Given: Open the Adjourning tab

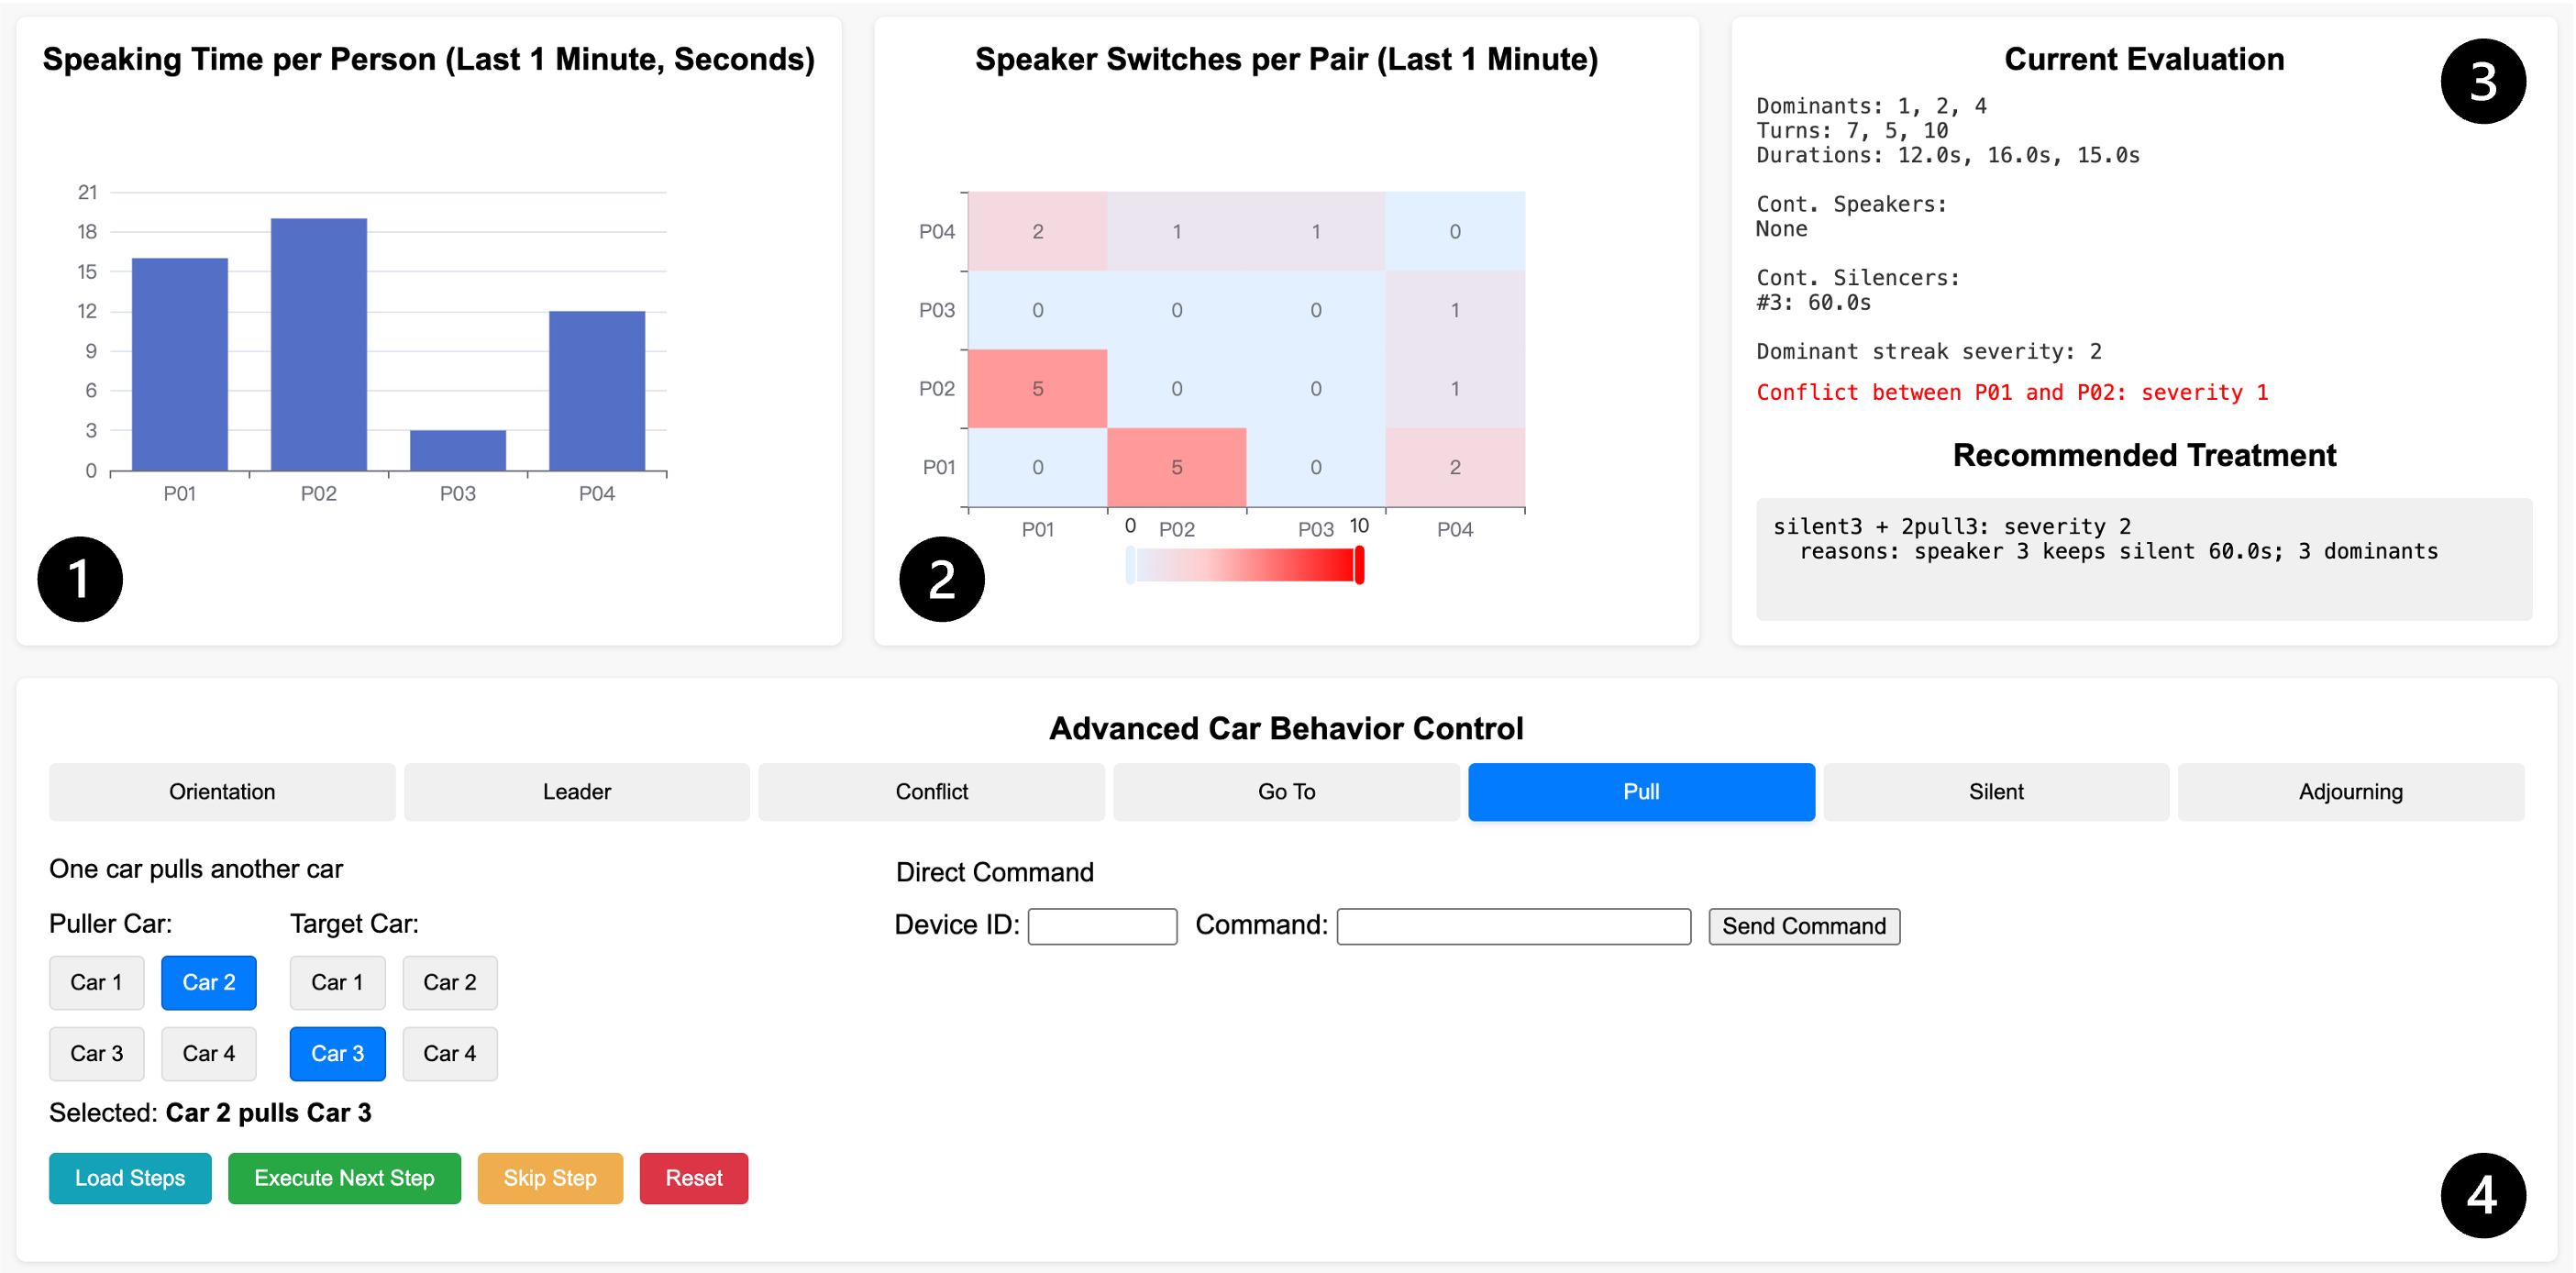Looking at the screenshot, I should click(x=2350, y=791).
